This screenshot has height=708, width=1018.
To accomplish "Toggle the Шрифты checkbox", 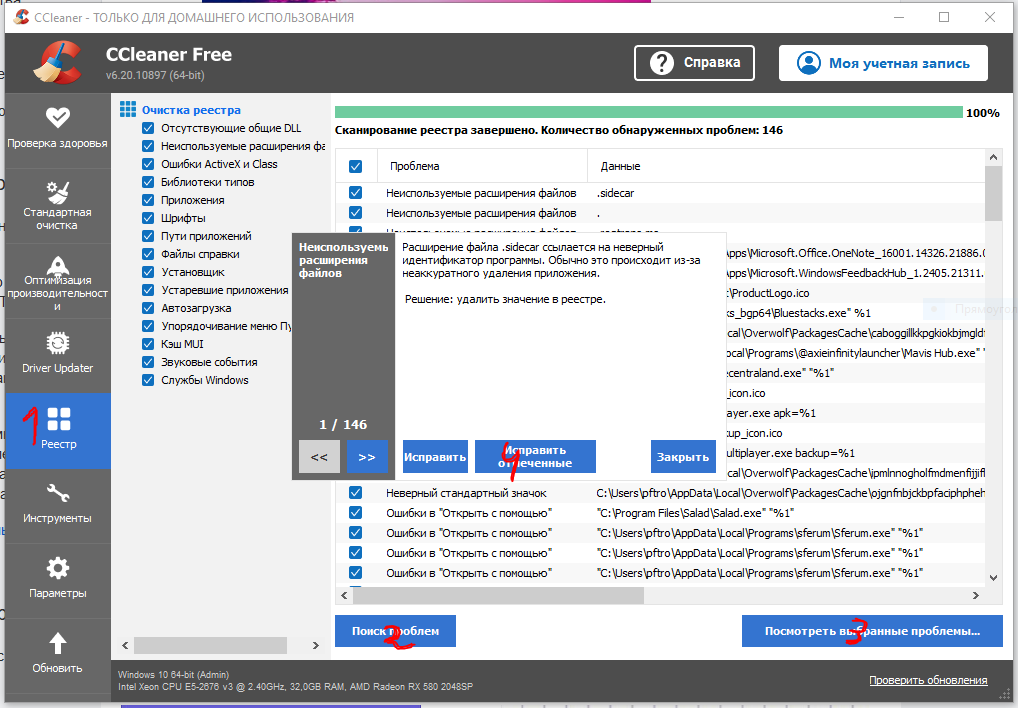I will [x=148, y=218].
